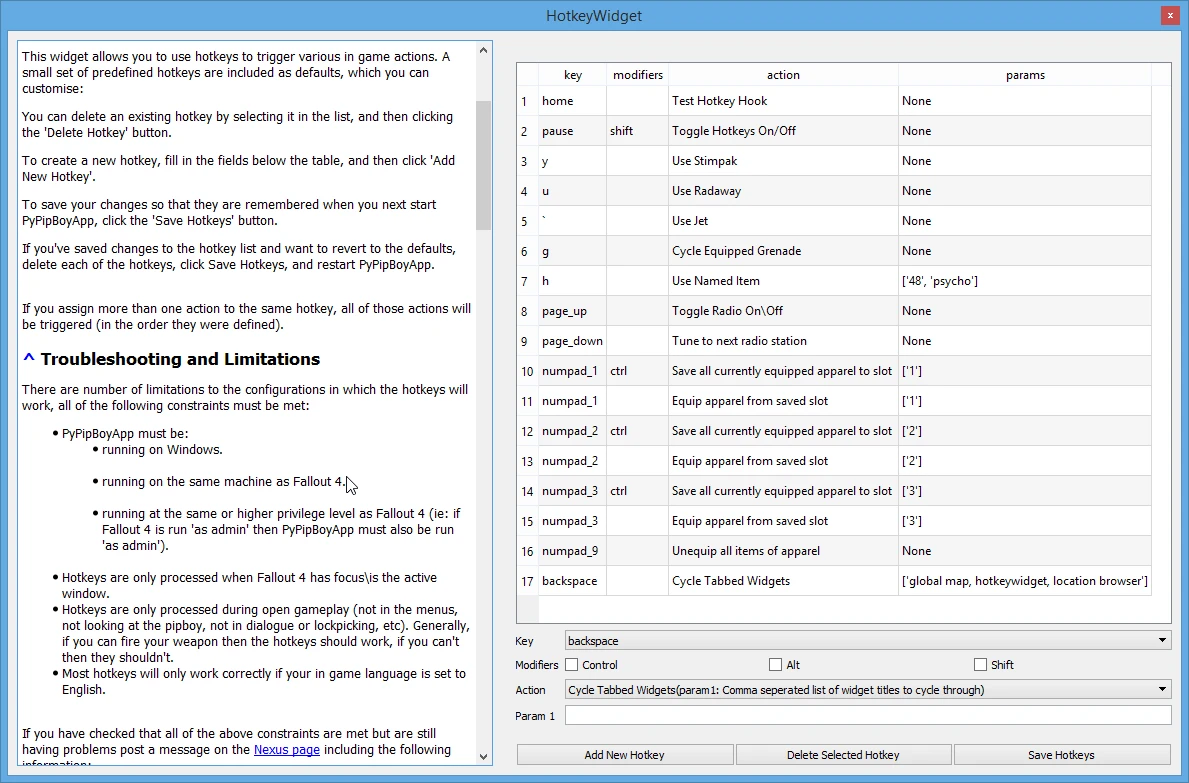Viewport: 1189px width, 783px height.
Task: Select the 'numpad_3' key cell in row 15
Action: pyautogui.click(x=573, y=521)
